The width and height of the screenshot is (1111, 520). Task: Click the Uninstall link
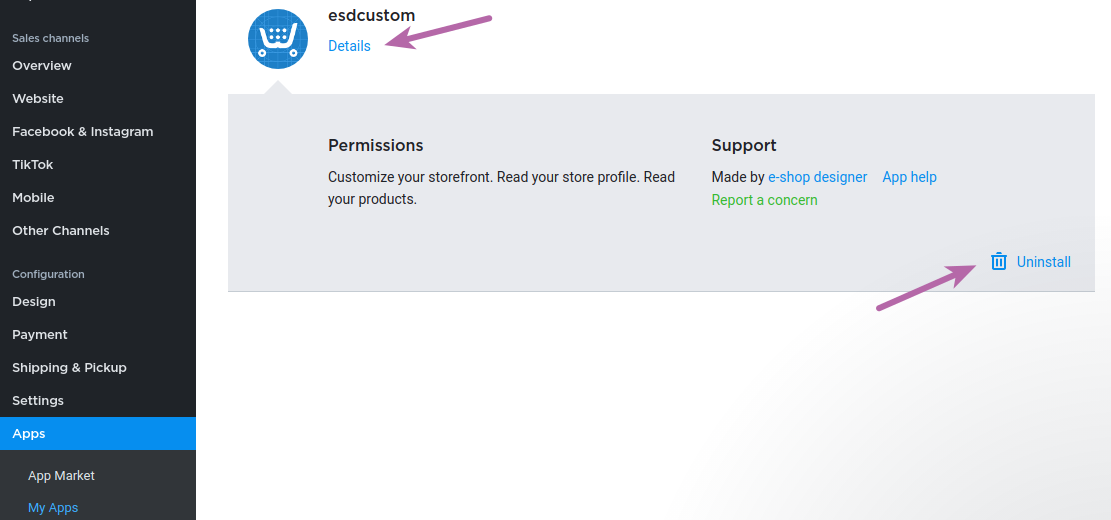1044,262
